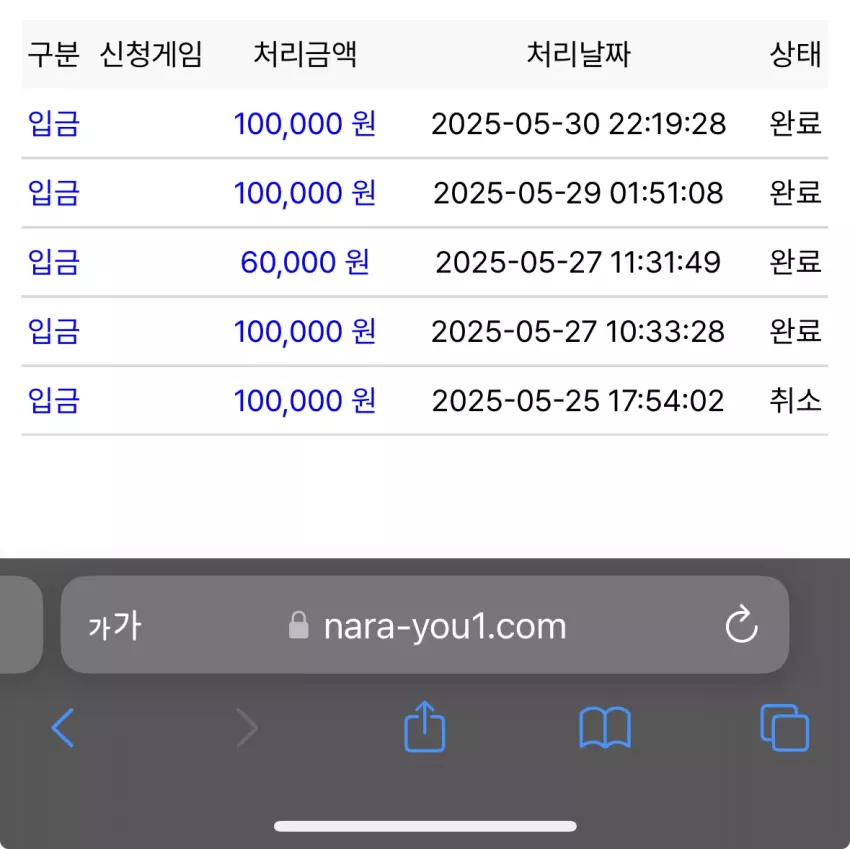Show open tabs overview icon

click(x=784, y=728)
